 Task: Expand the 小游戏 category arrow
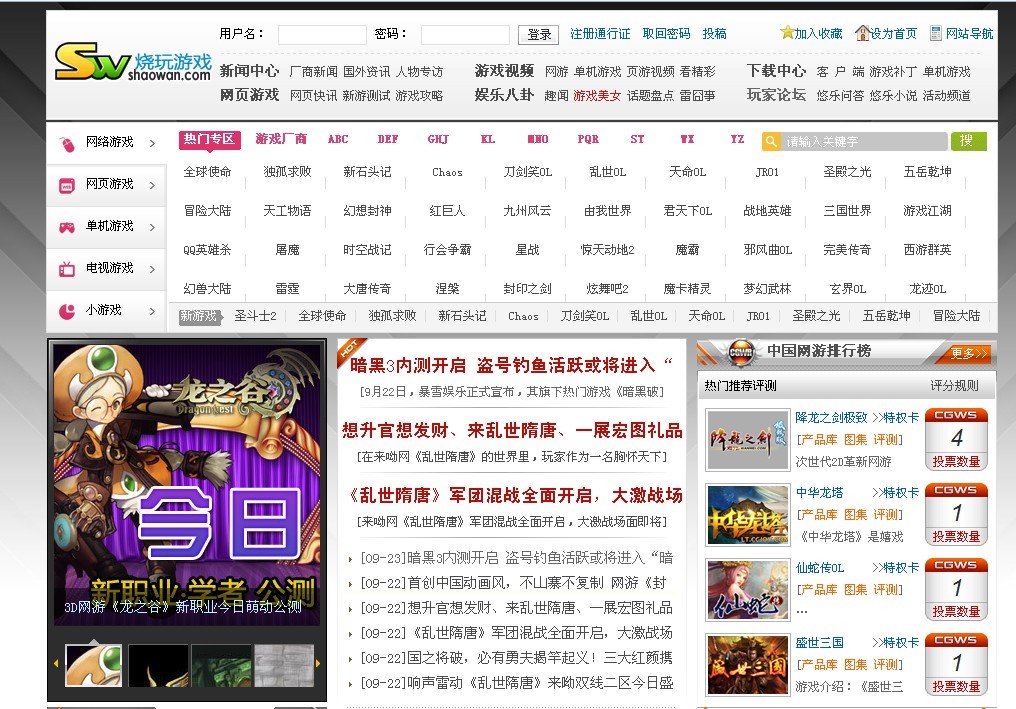point(152,311)
